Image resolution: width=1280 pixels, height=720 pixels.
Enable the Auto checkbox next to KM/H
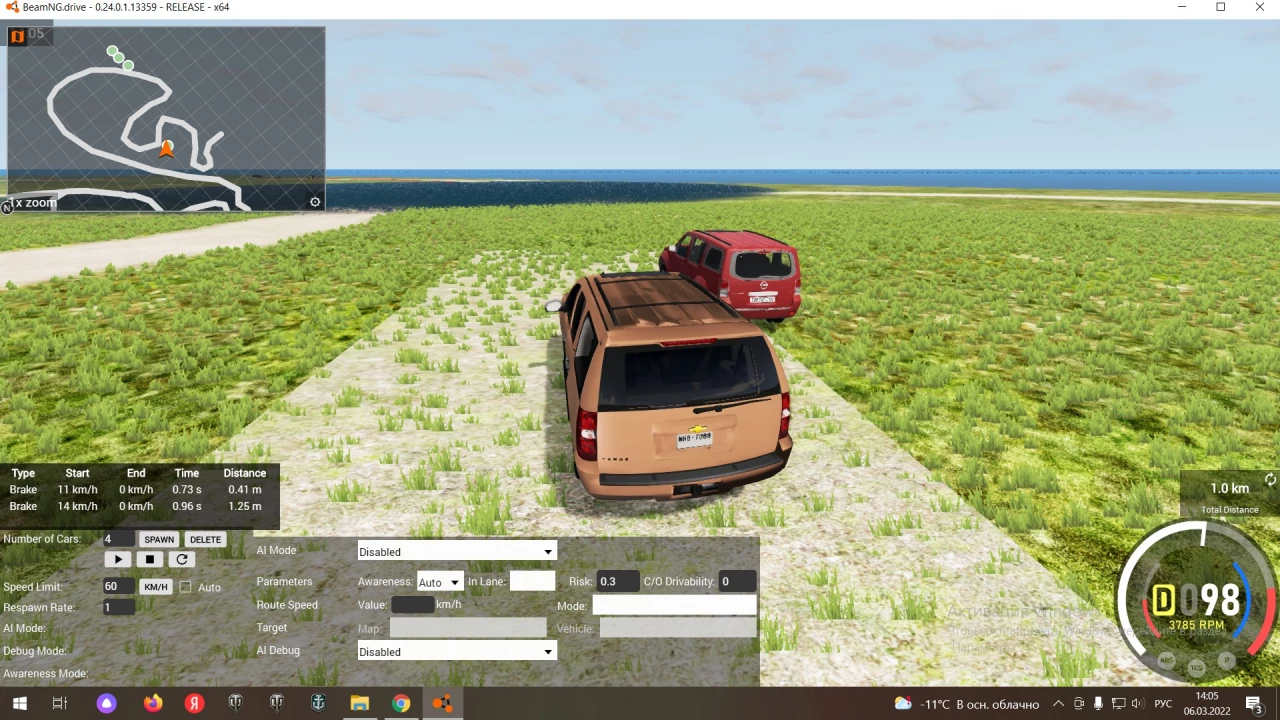186,587
